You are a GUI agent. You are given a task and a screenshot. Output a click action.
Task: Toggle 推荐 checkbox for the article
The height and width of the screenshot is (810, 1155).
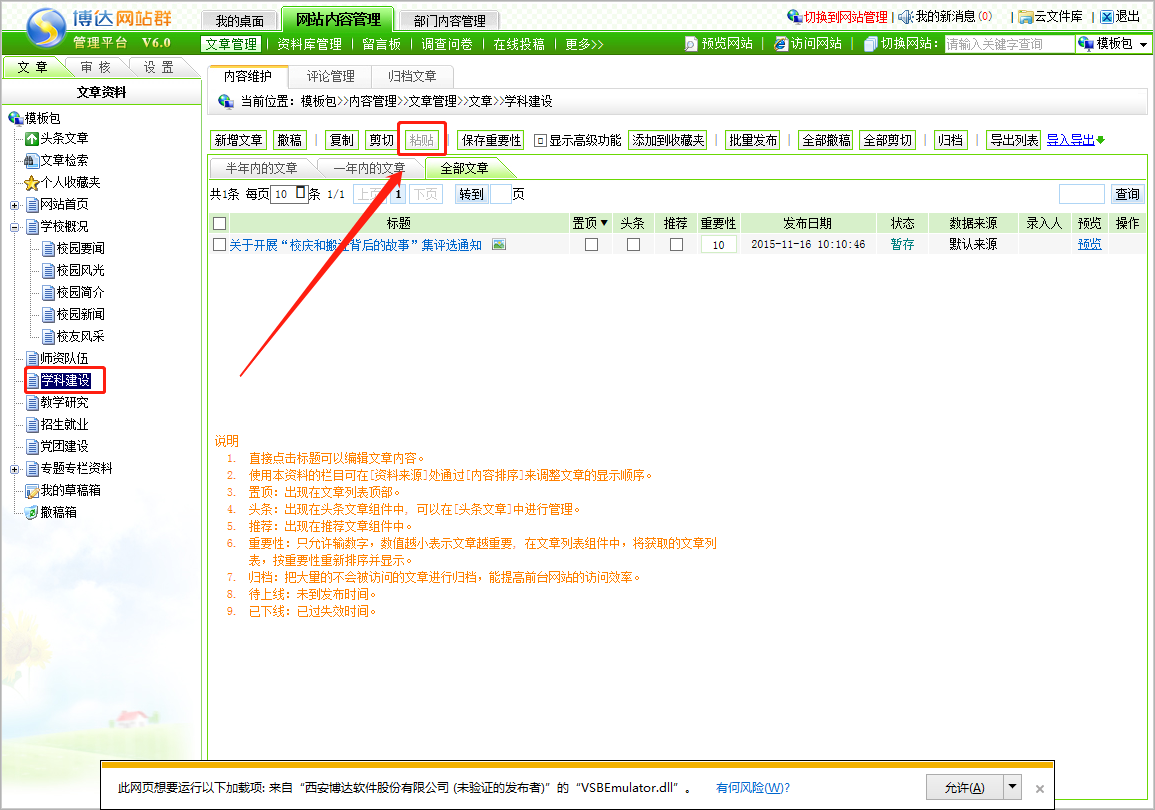676,244
